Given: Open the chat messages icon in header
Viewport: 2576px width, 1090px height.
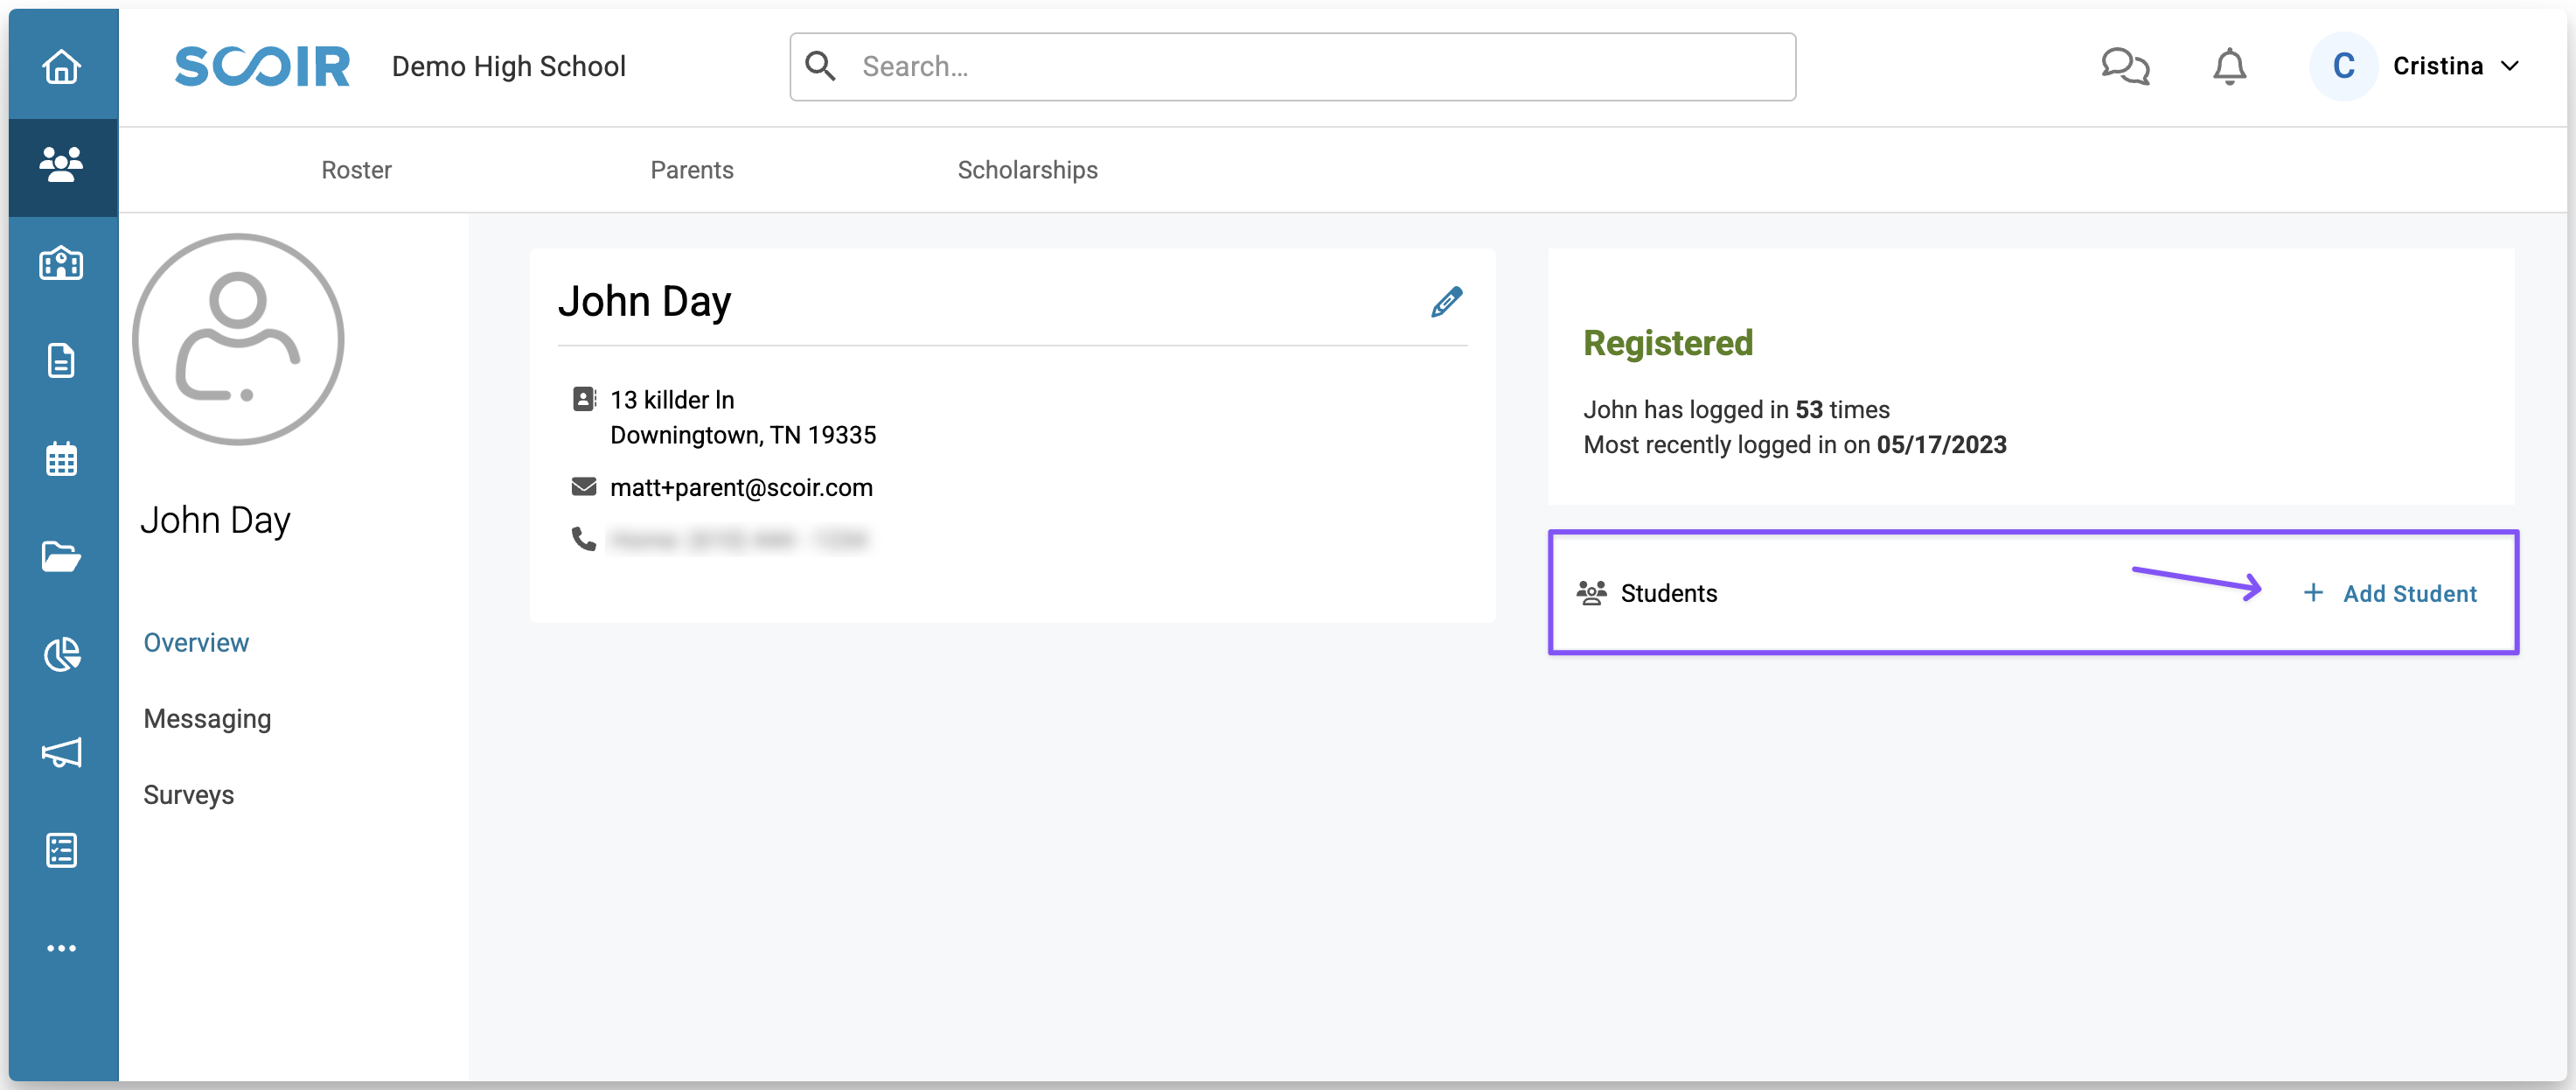Looking at the screenshot, I should (2124, 67).
